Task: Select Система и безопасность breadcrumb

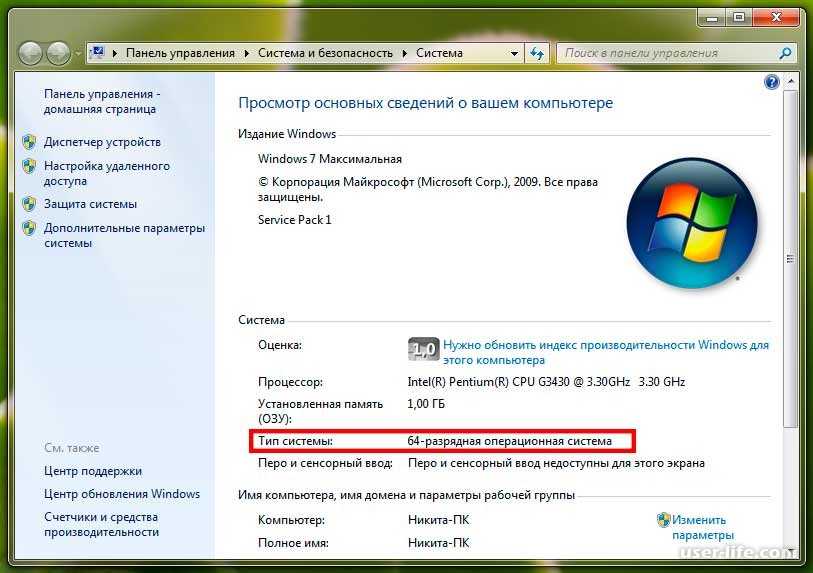Action: (x=326, y=53)
